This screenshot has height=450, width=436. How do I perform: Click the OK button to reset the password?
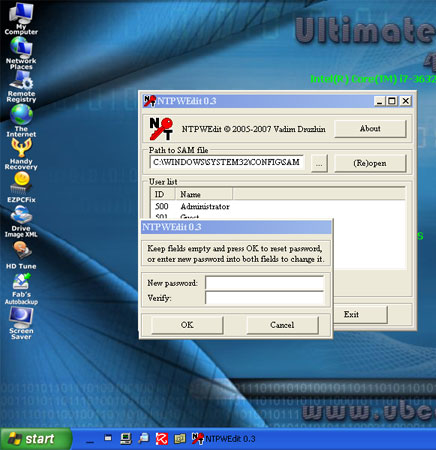187,325
